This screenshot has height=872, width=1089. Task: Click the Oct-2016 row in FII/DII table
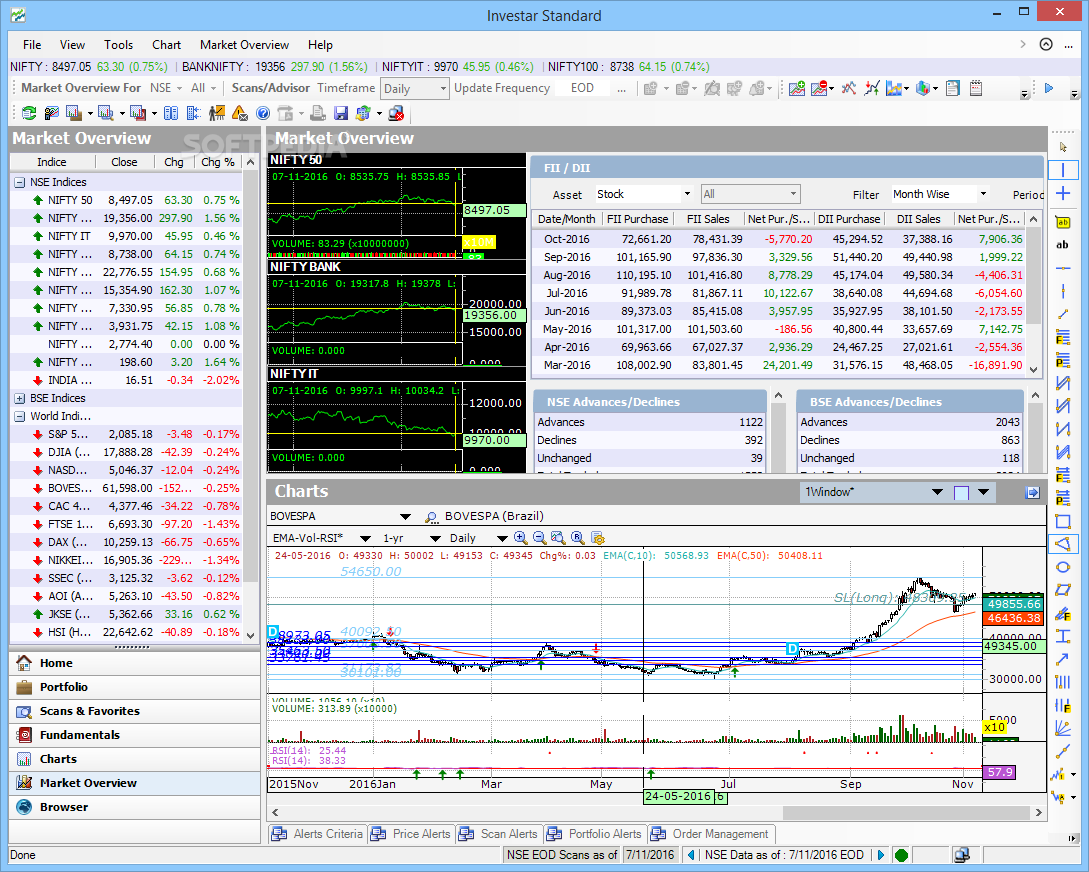tap(778, 239)
